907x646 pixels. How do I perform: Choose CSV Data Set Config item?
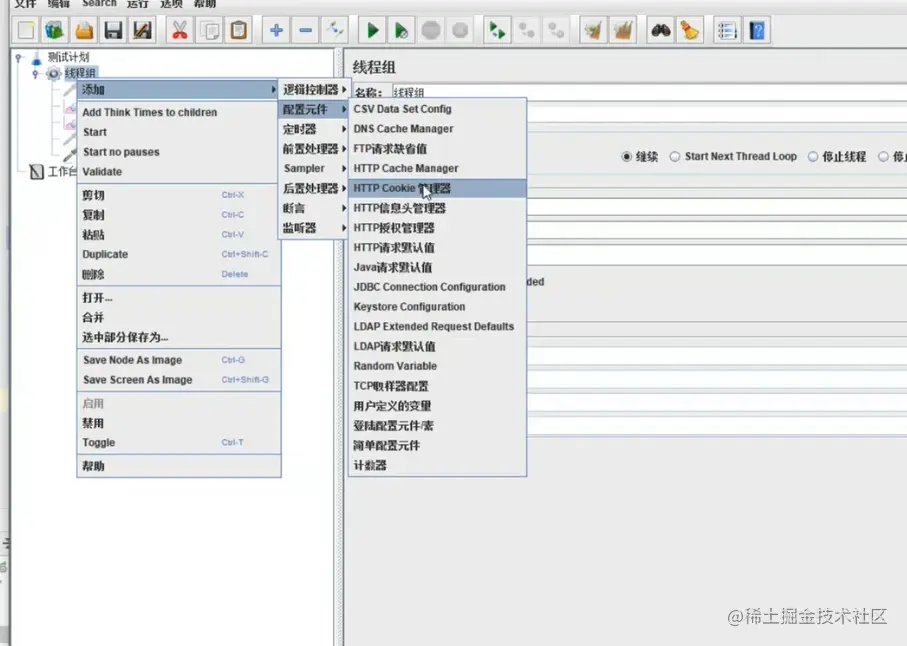click(x=437, y=109)
